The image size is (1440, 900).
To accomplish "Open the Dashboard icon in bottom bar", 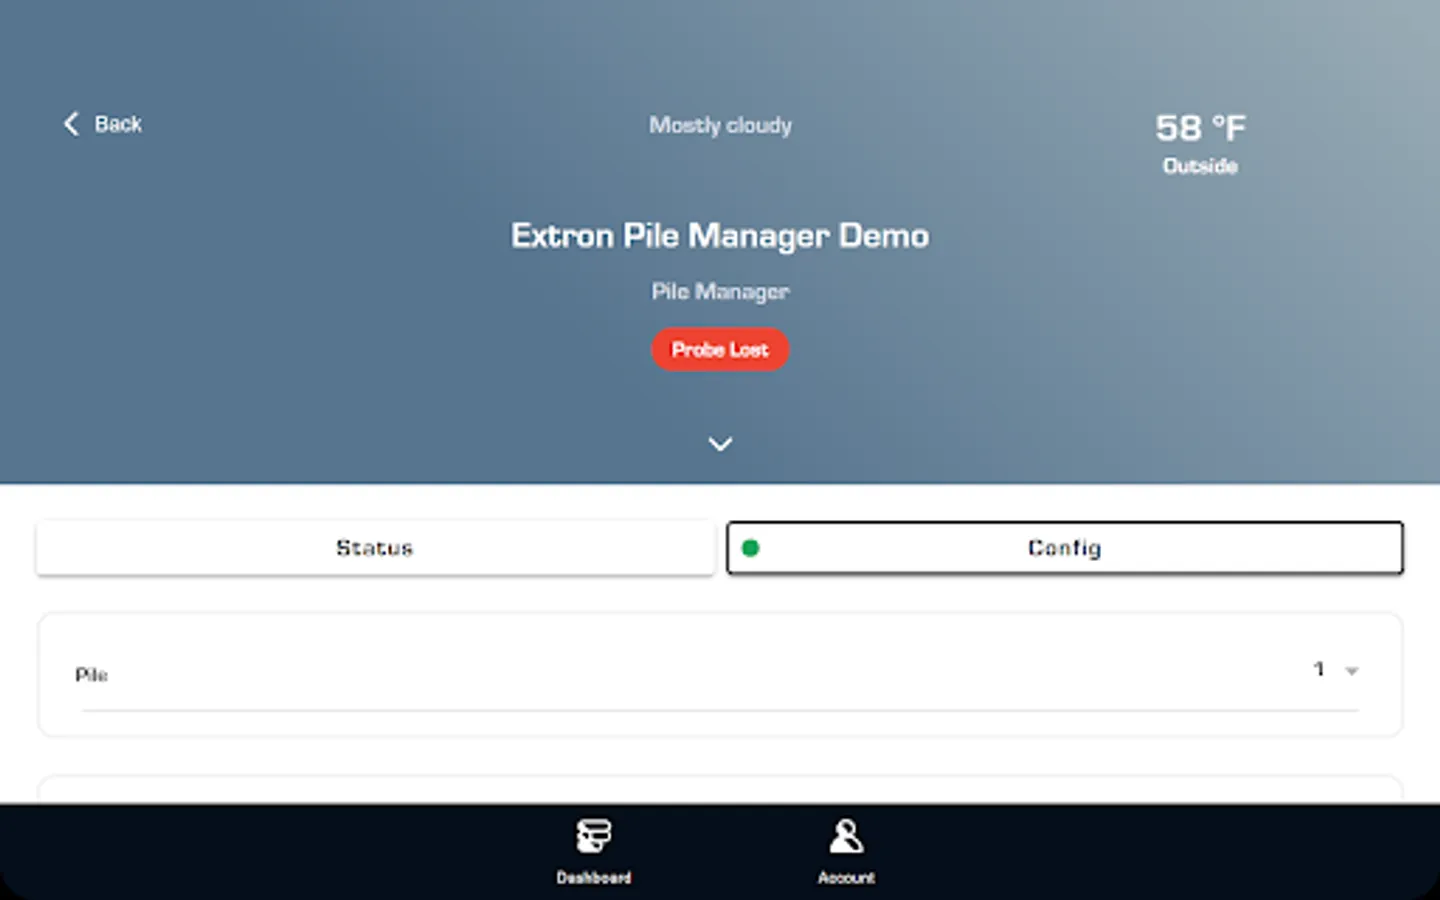I will pos(594,836).
